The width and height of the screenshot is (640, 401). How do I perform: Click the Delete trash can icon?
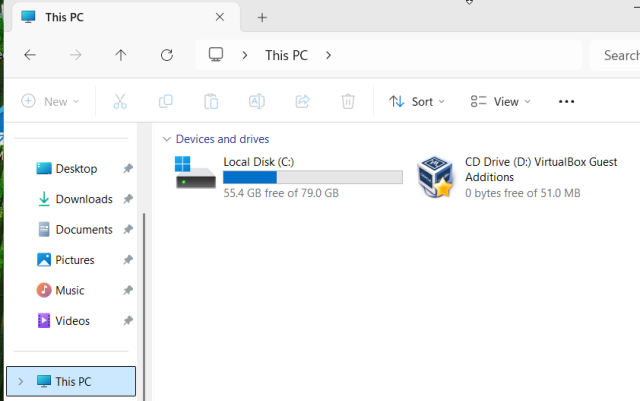tap(348, 101)
